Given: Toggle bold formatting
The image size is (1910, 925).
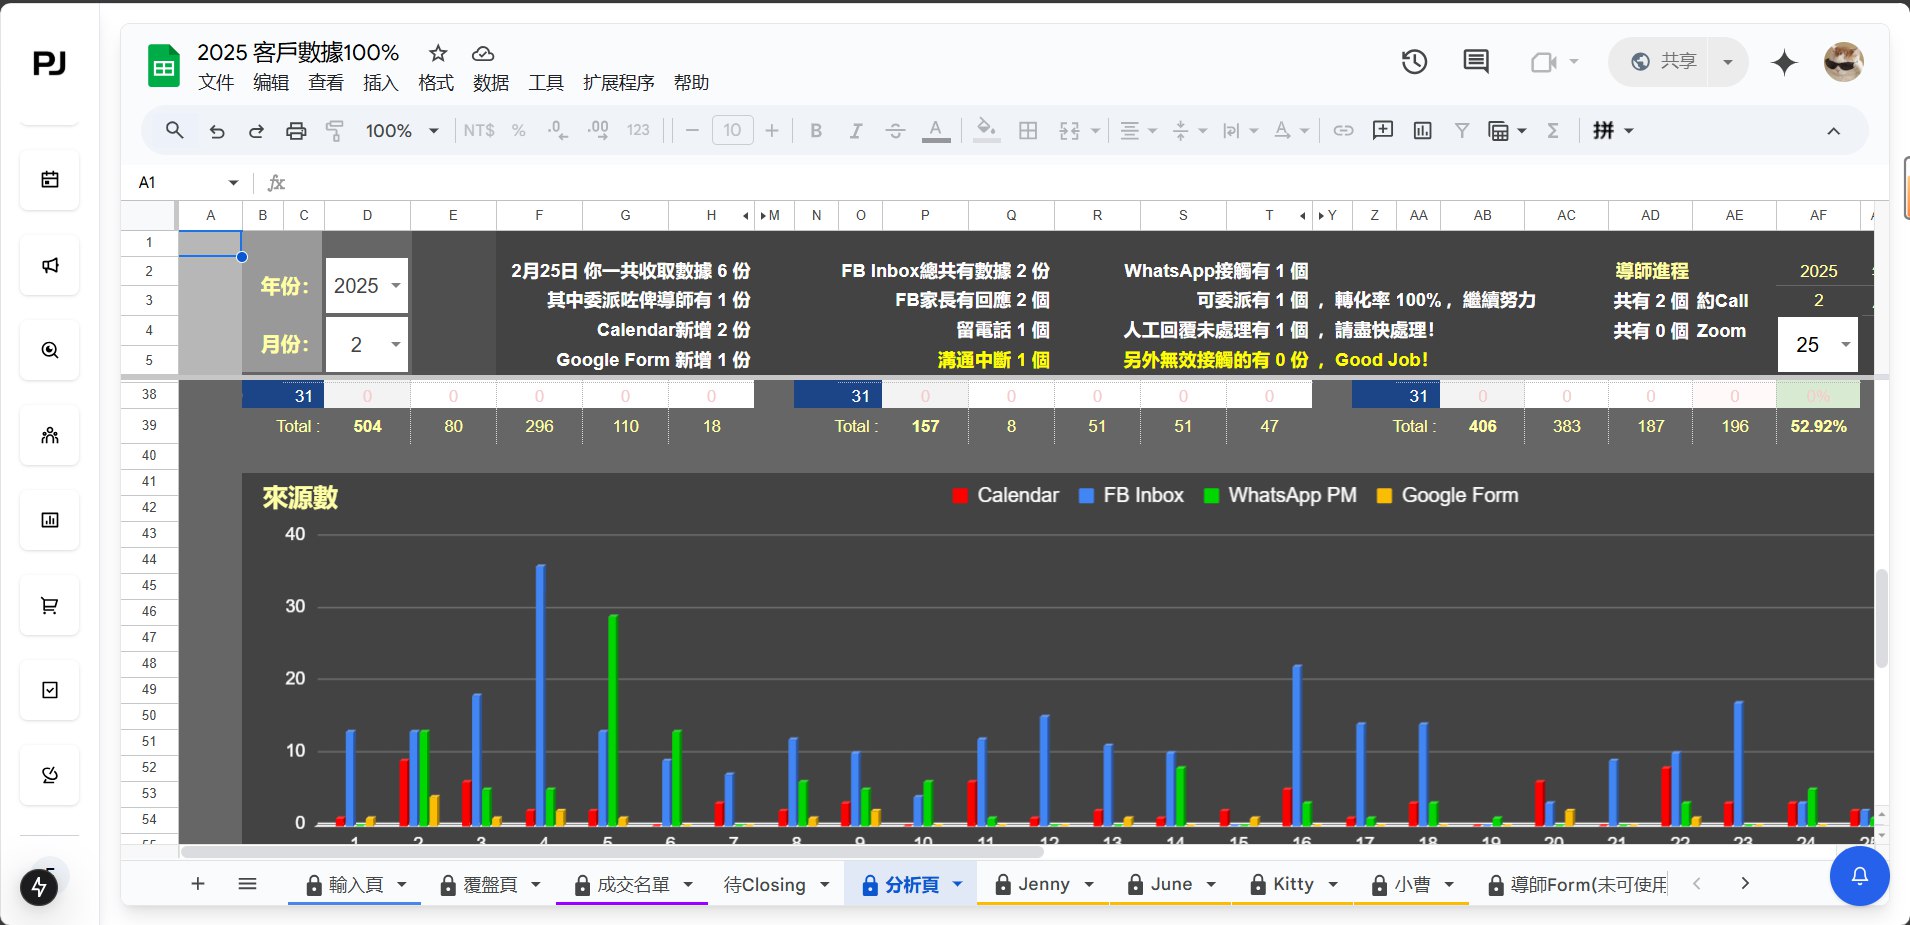Looking at the screenshot, I should [816, 130].
